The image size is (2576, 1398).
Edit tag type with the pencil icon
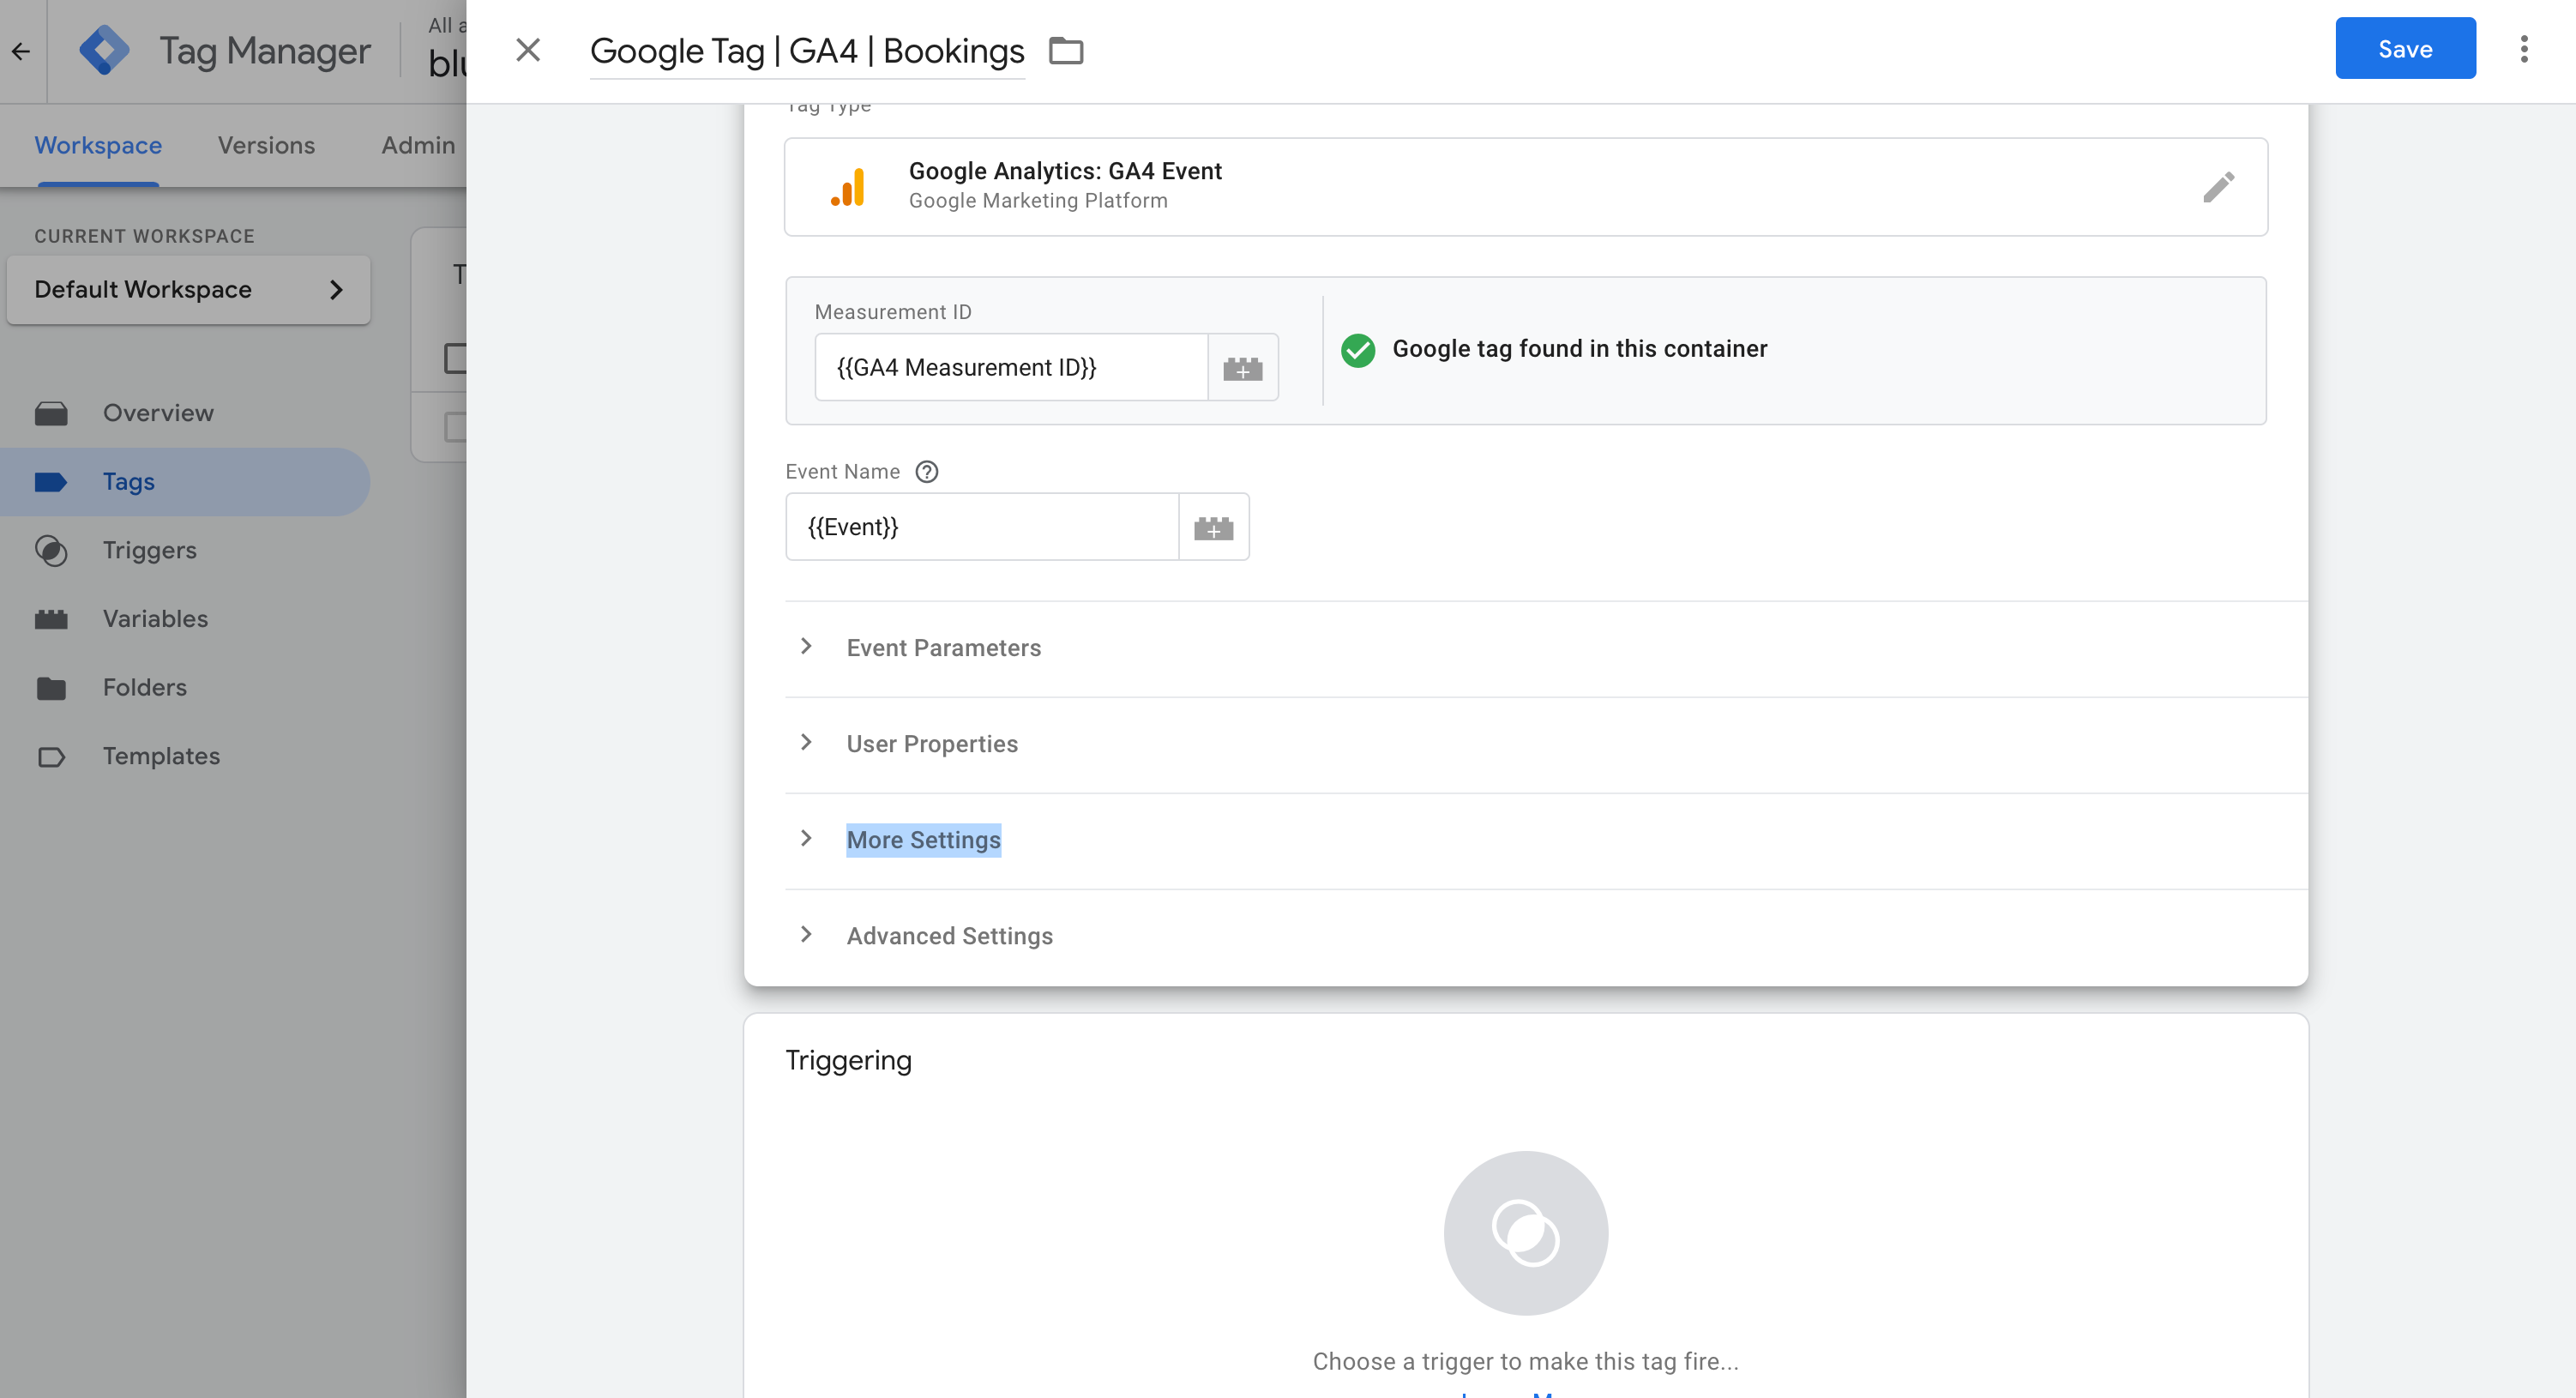point(2218,187)
